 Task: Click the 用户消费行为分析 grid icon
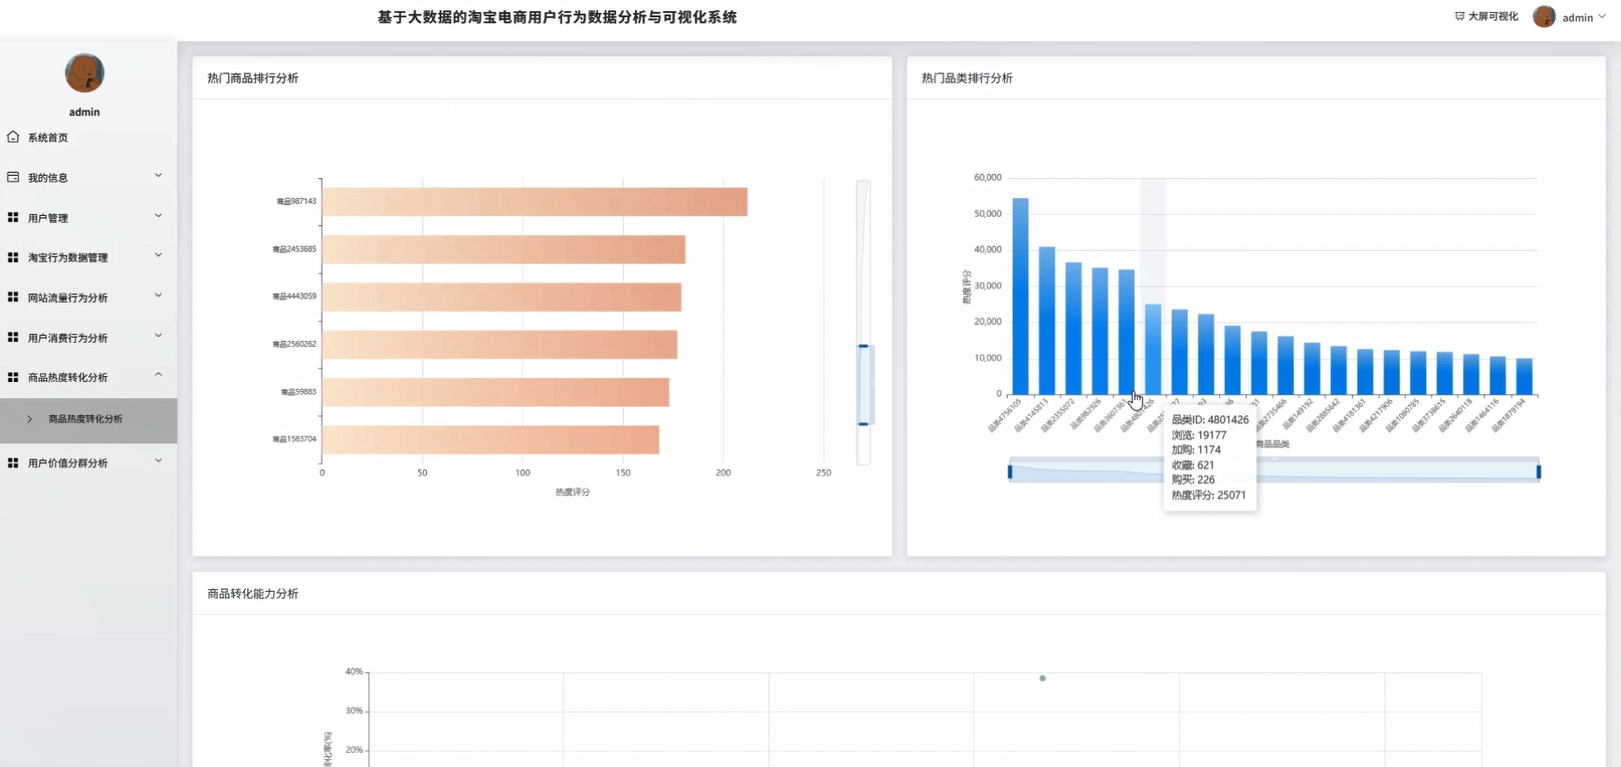pos(13,337)
